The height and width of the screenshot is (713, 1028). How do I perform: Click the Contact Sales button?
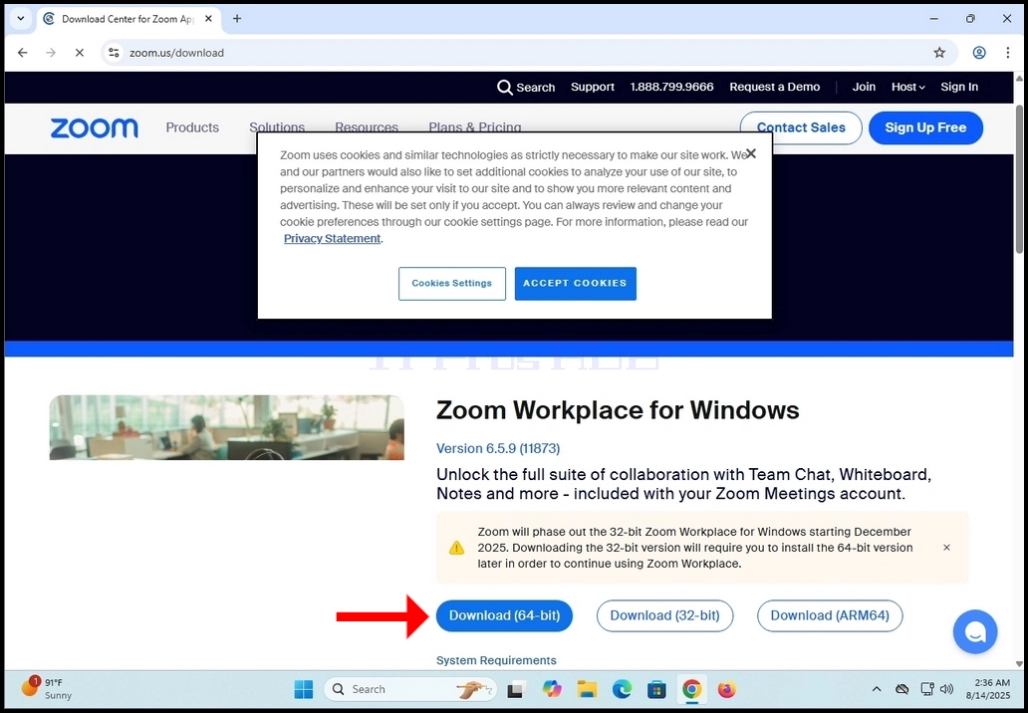[801, 128]
